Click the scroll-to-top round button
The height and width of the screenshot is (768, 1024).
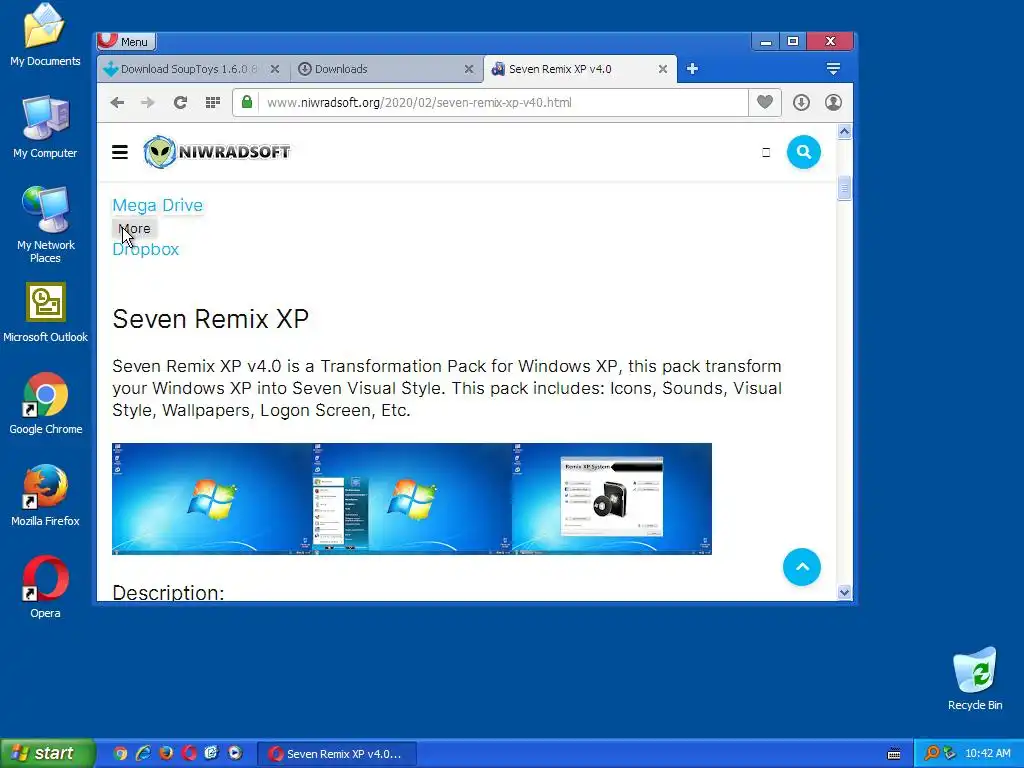click(802, 567)
